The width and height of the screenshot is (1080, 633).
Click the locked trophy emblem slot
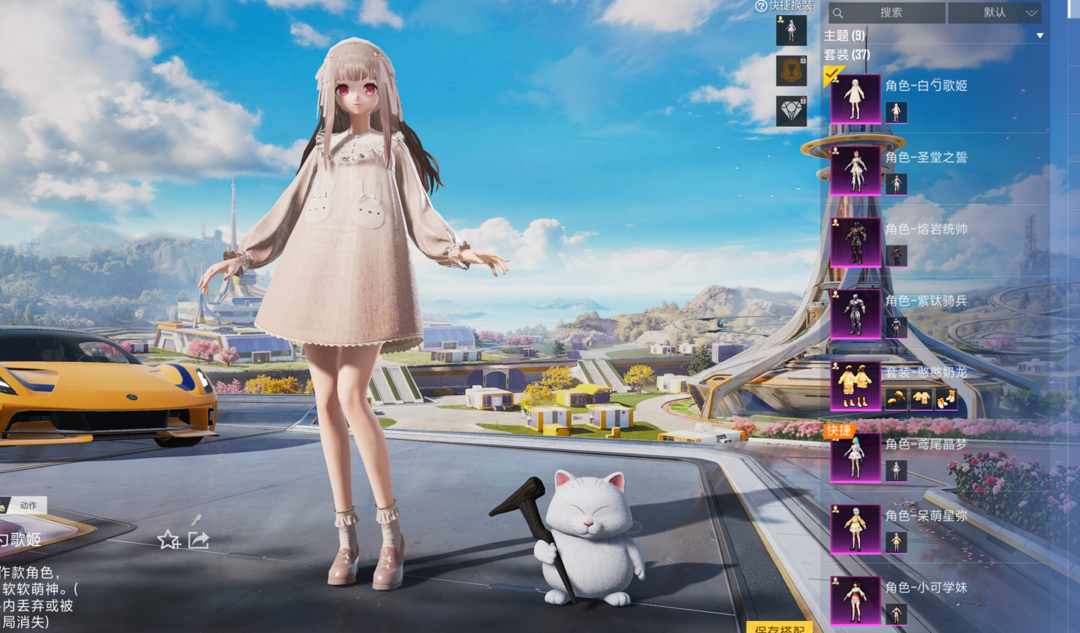(791, 71)
